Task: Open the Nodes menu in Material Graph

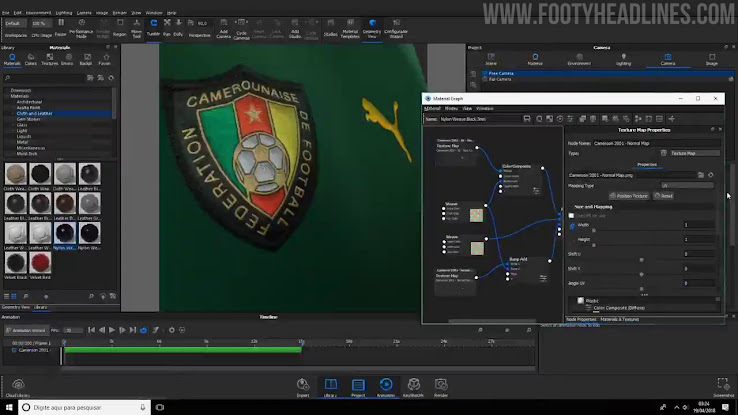Action: (451, 108)
